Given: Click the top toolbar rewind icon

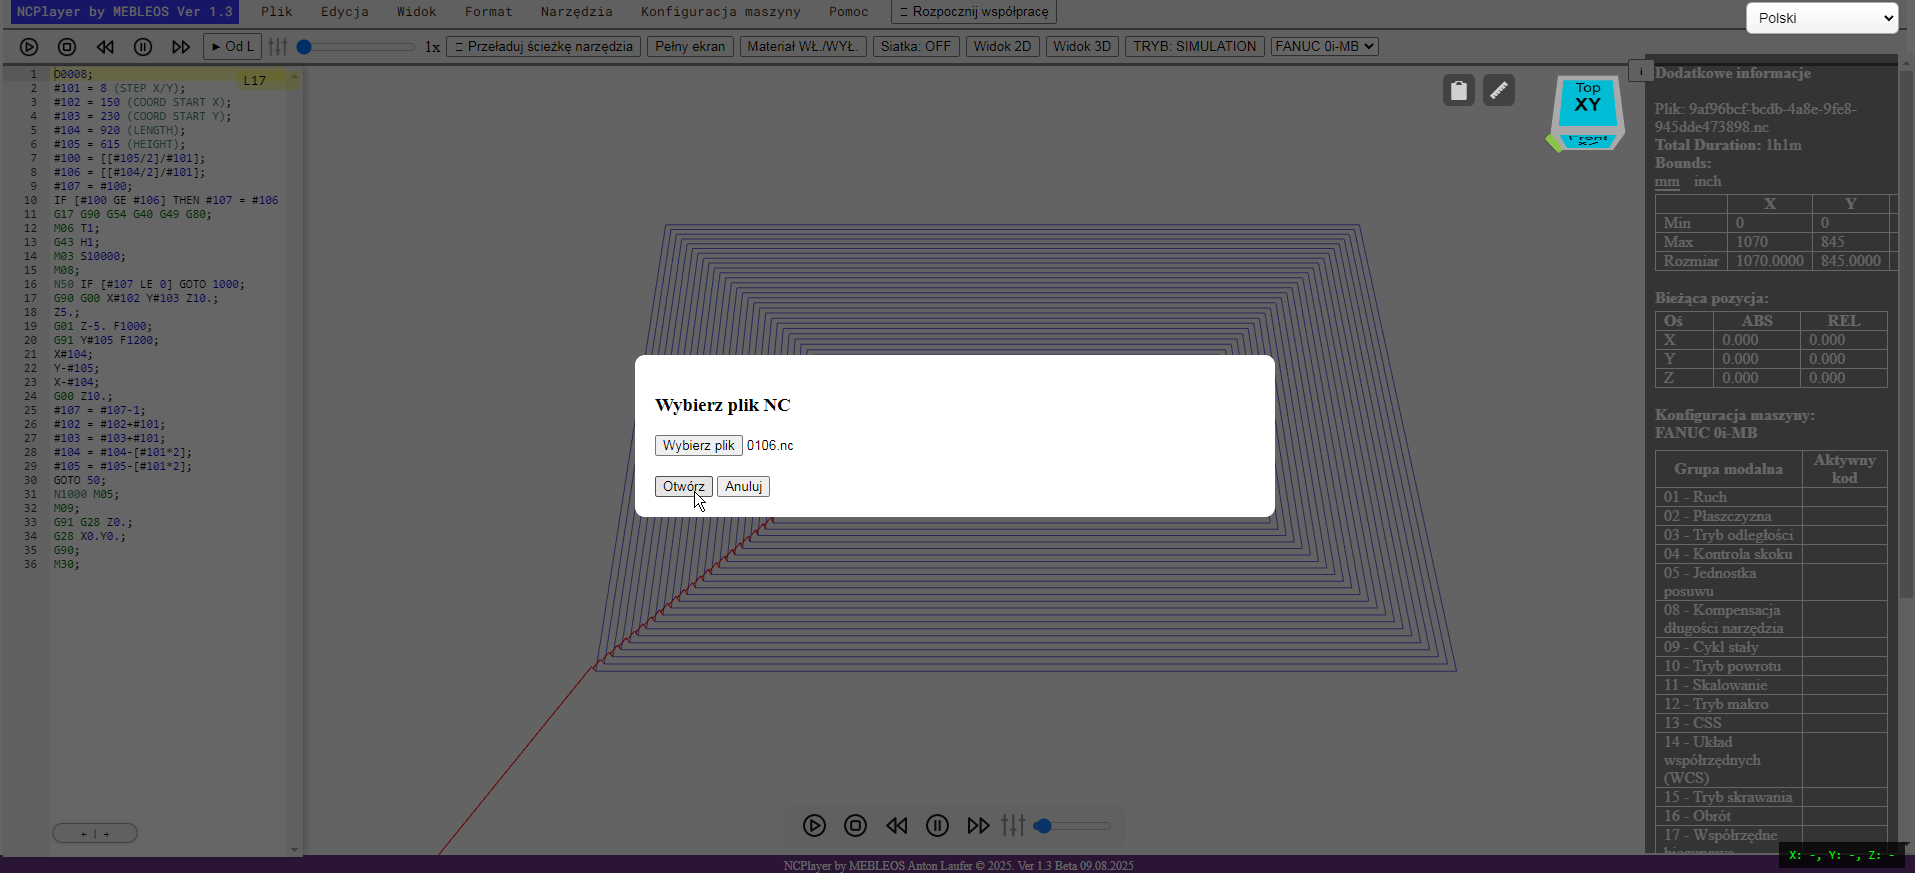Looking at the screenshot, I should (105, 47).
